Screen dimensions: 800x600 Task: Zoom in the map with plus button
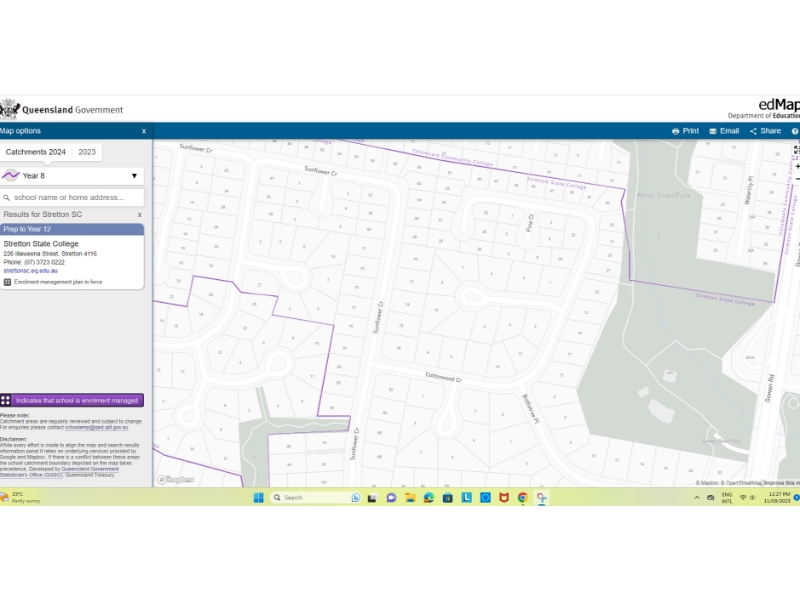pyautogui.click(x=797, y=167)
